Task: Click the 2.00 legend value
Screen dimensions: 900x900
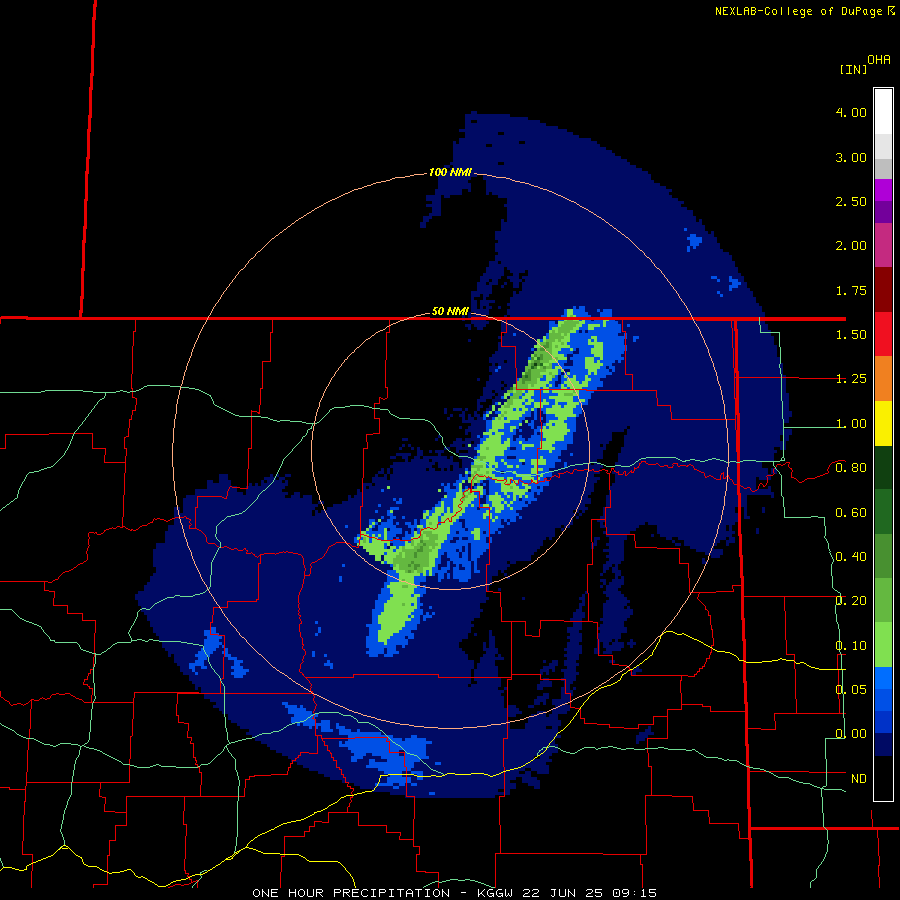Action: click(851, 246)
